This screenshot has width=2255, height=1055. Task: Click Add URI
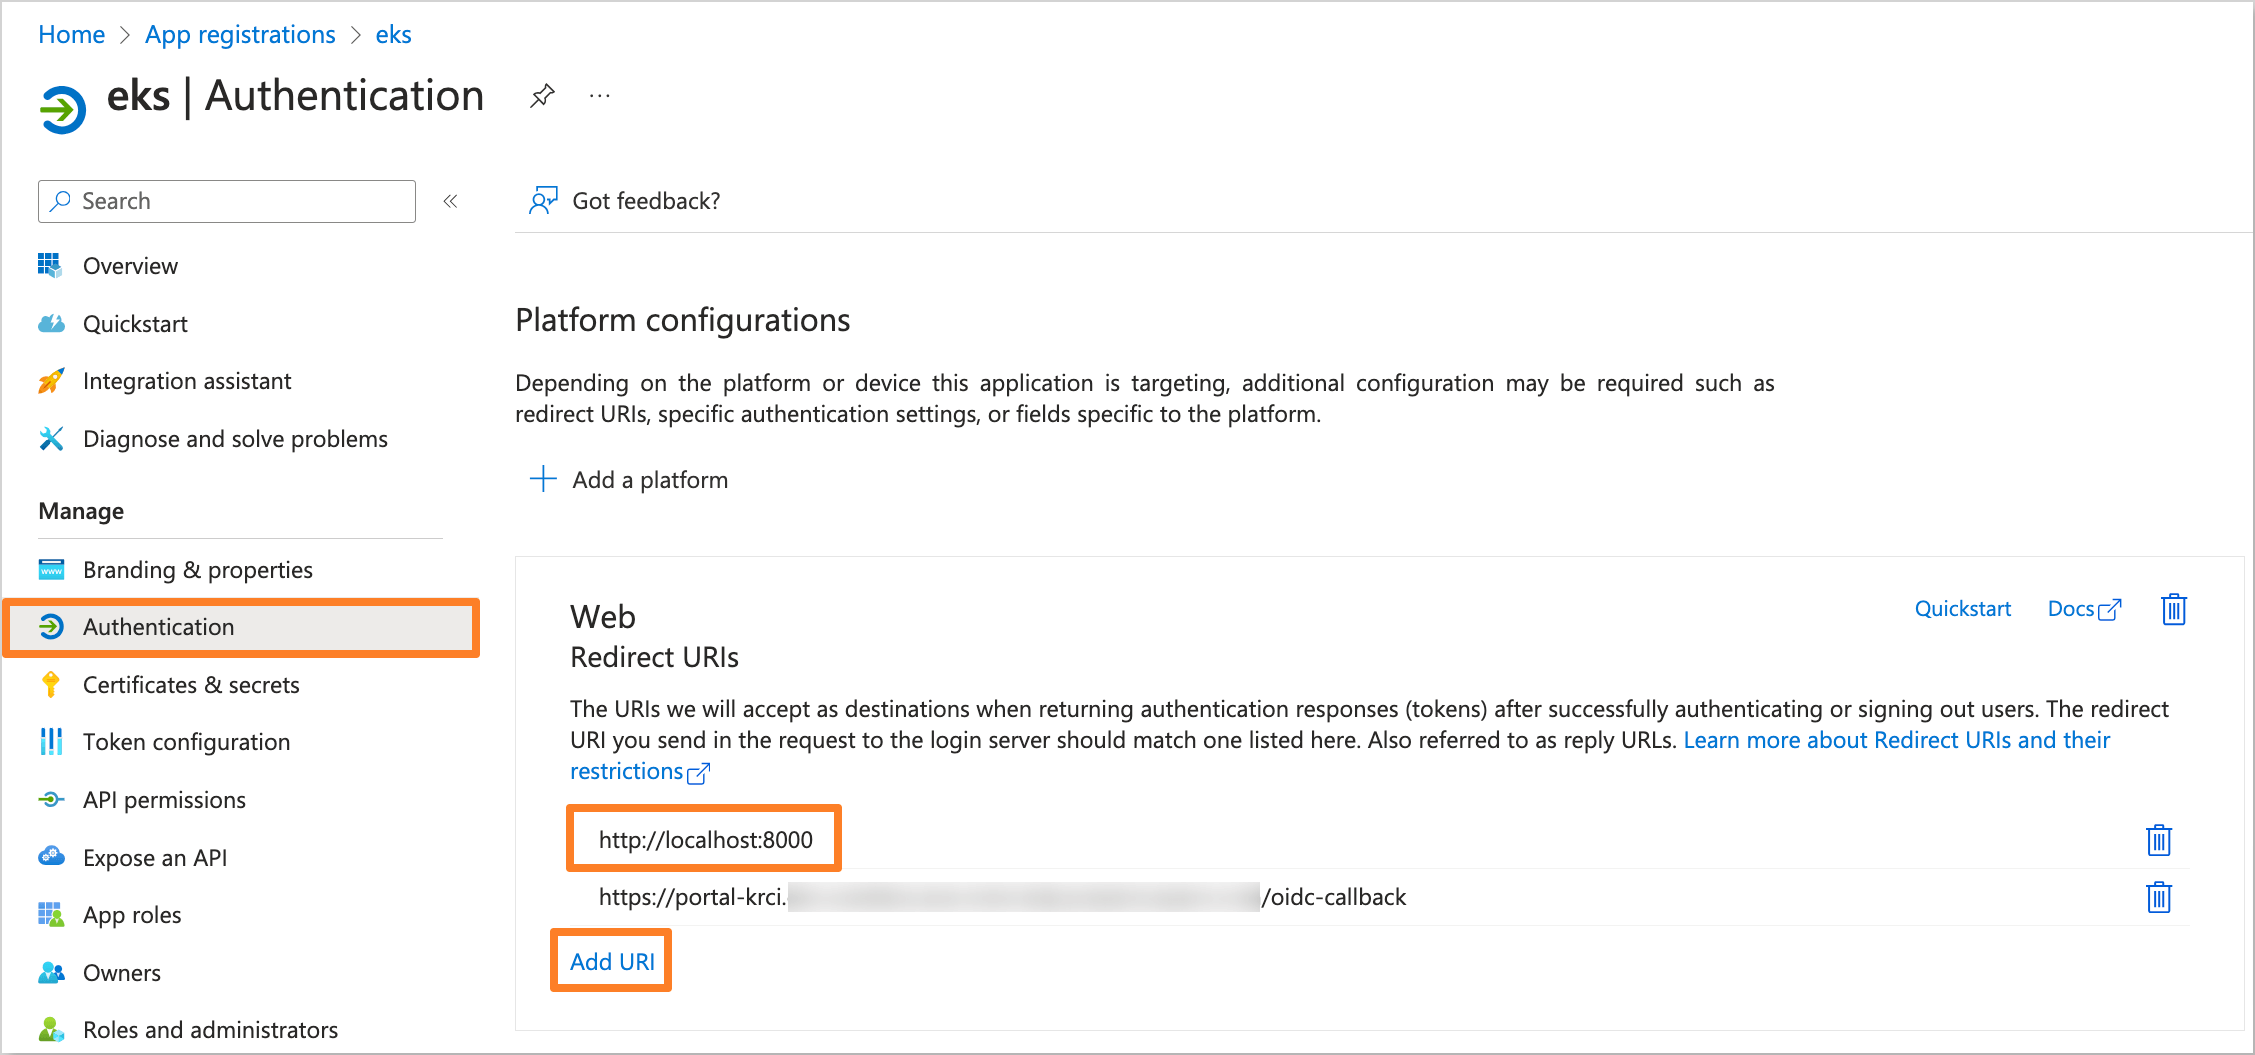tap(612, 961)
